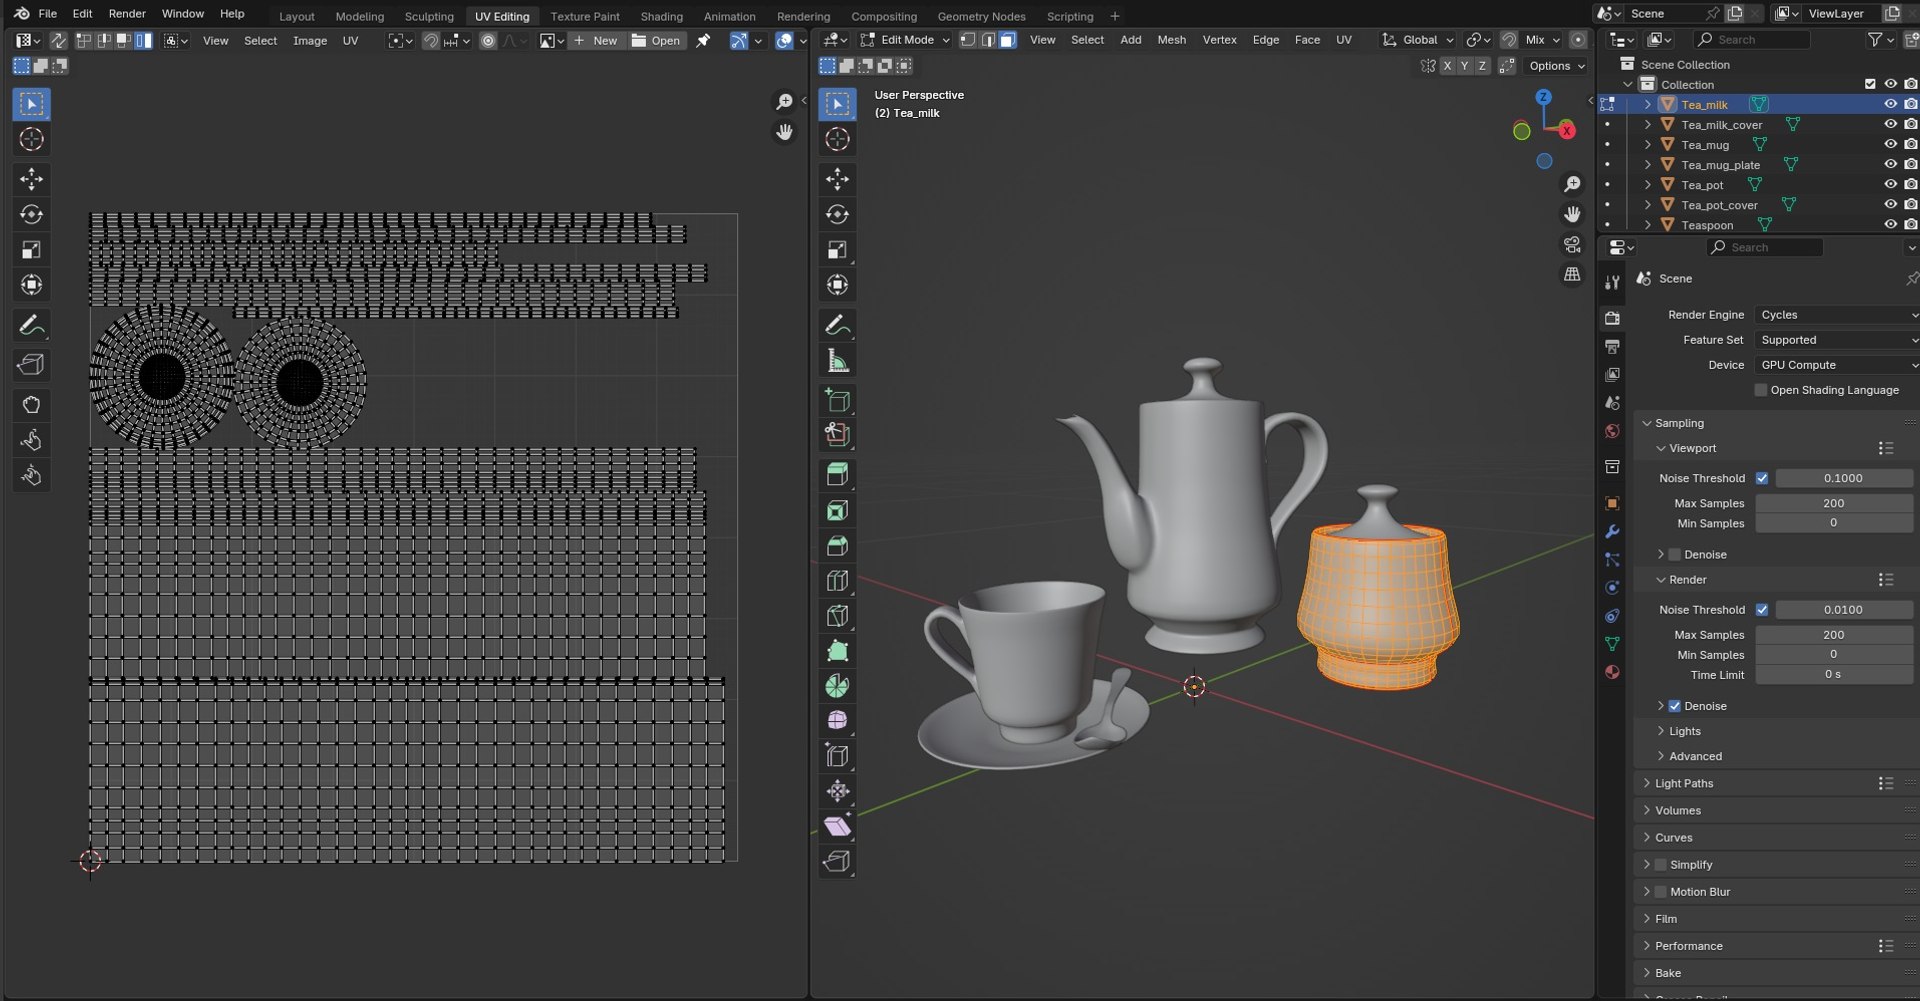Click the zoom icon in 3D viewport
Image resolution: width=1920 pixels, height=1001 pixels.
tap(1572, 185)
